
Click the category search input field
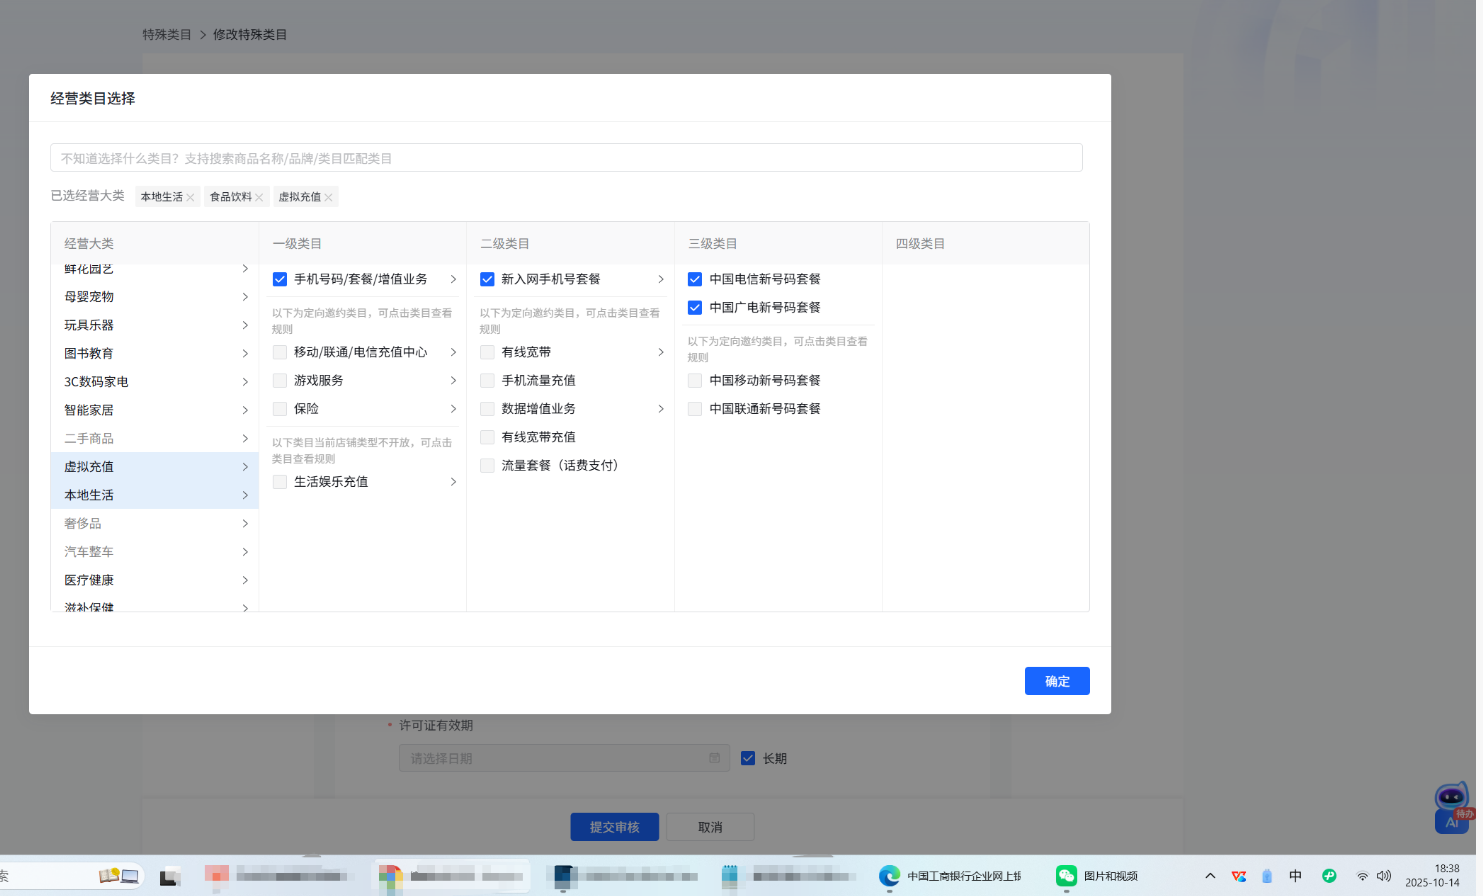[x=566, y=158]
